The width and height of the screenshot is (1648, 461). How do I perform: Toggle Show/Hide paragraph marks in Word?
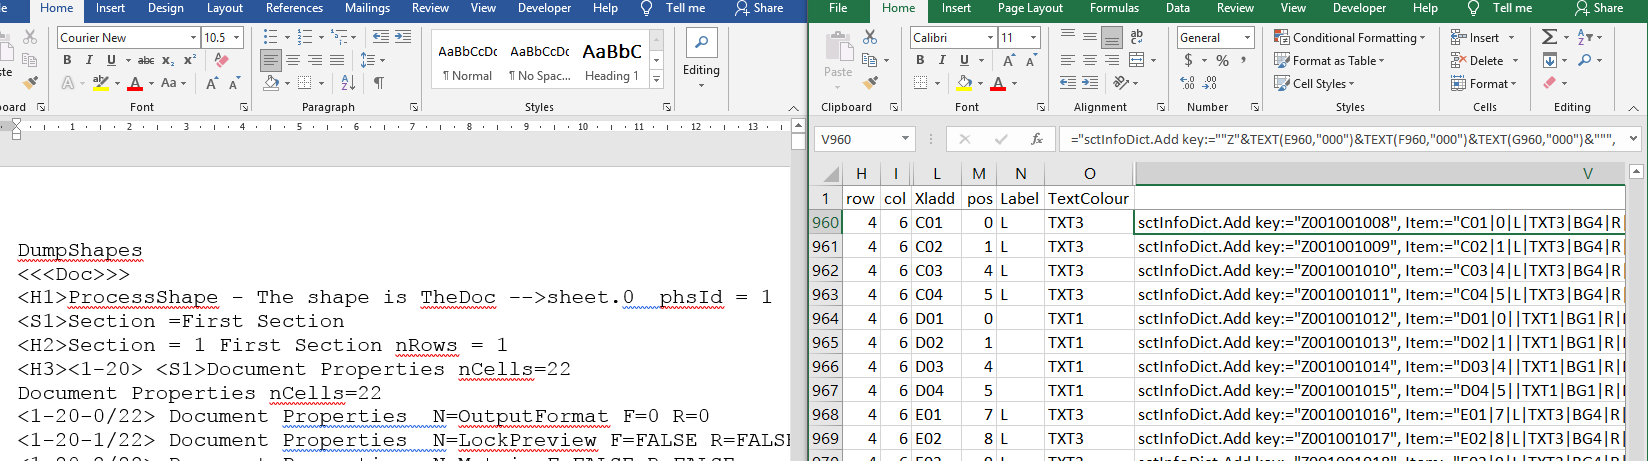pos(379,83)
